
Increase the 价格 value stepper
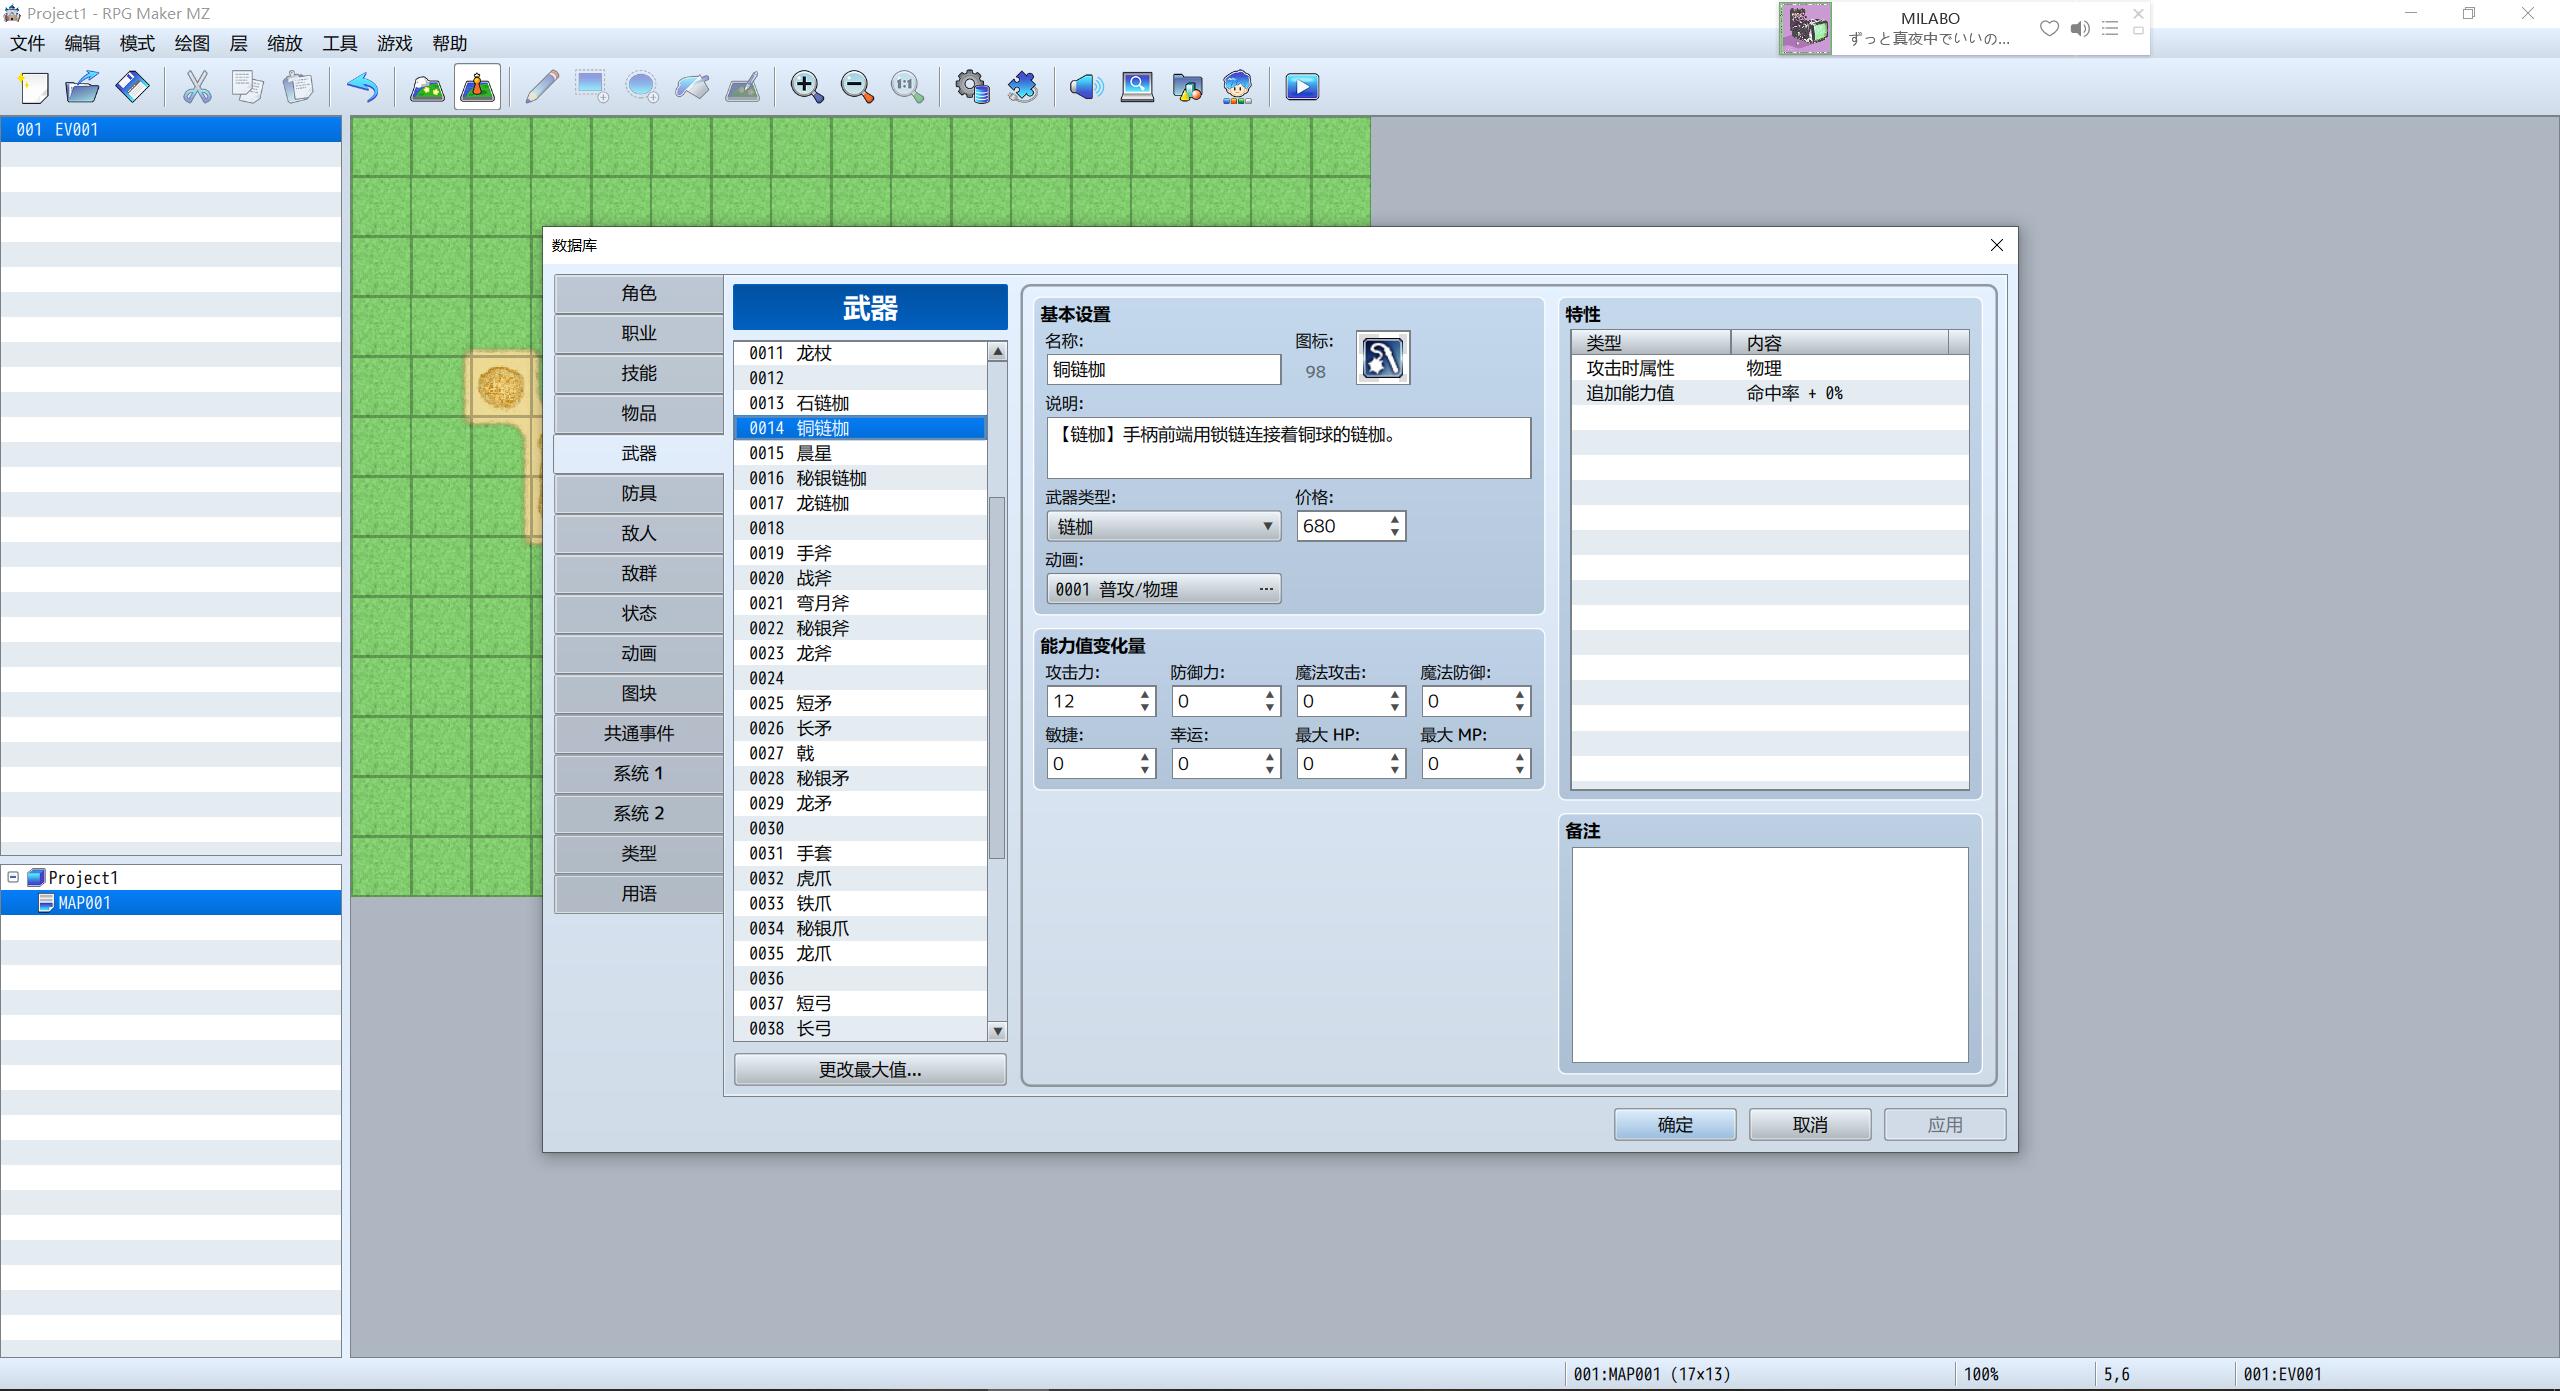click(1395, 519)
